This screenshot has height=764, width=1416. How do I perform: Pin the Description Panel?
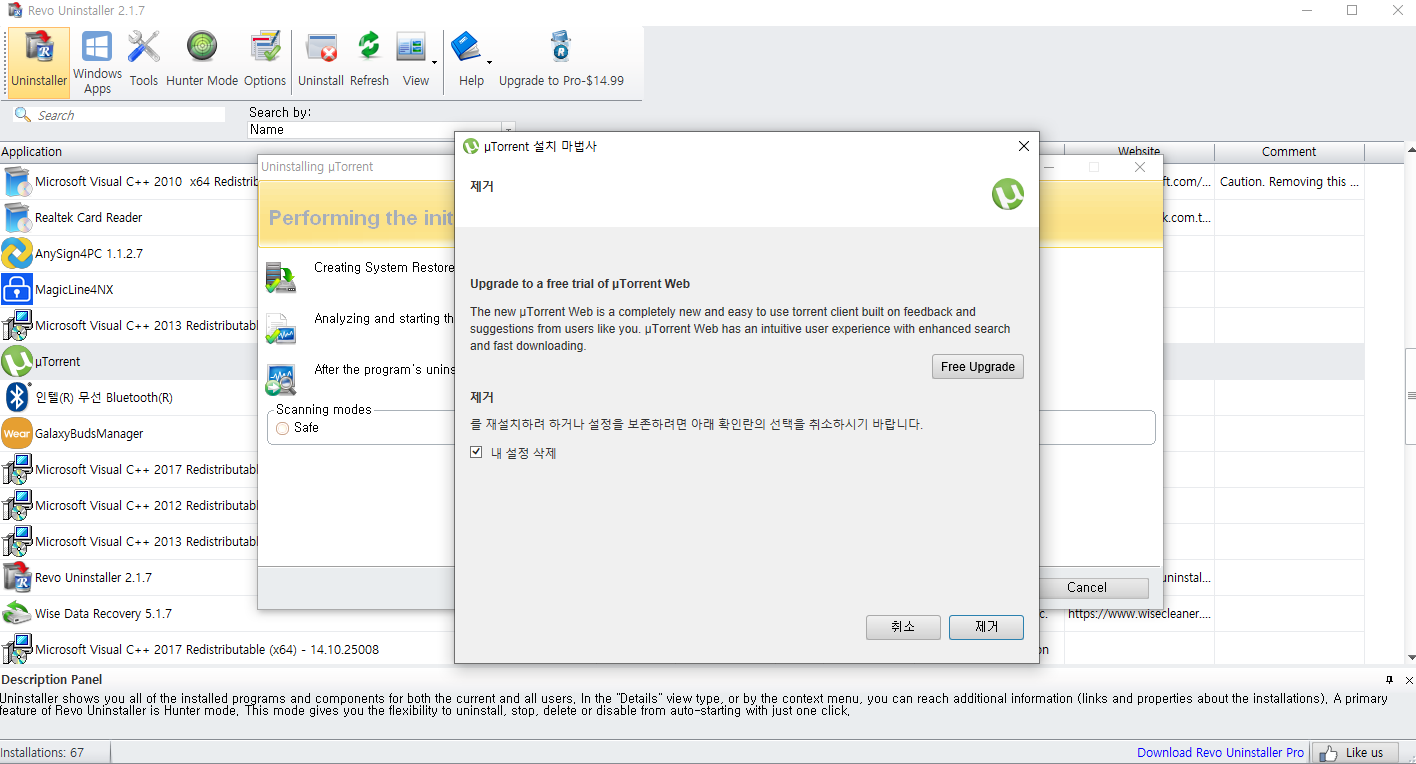1389,680
